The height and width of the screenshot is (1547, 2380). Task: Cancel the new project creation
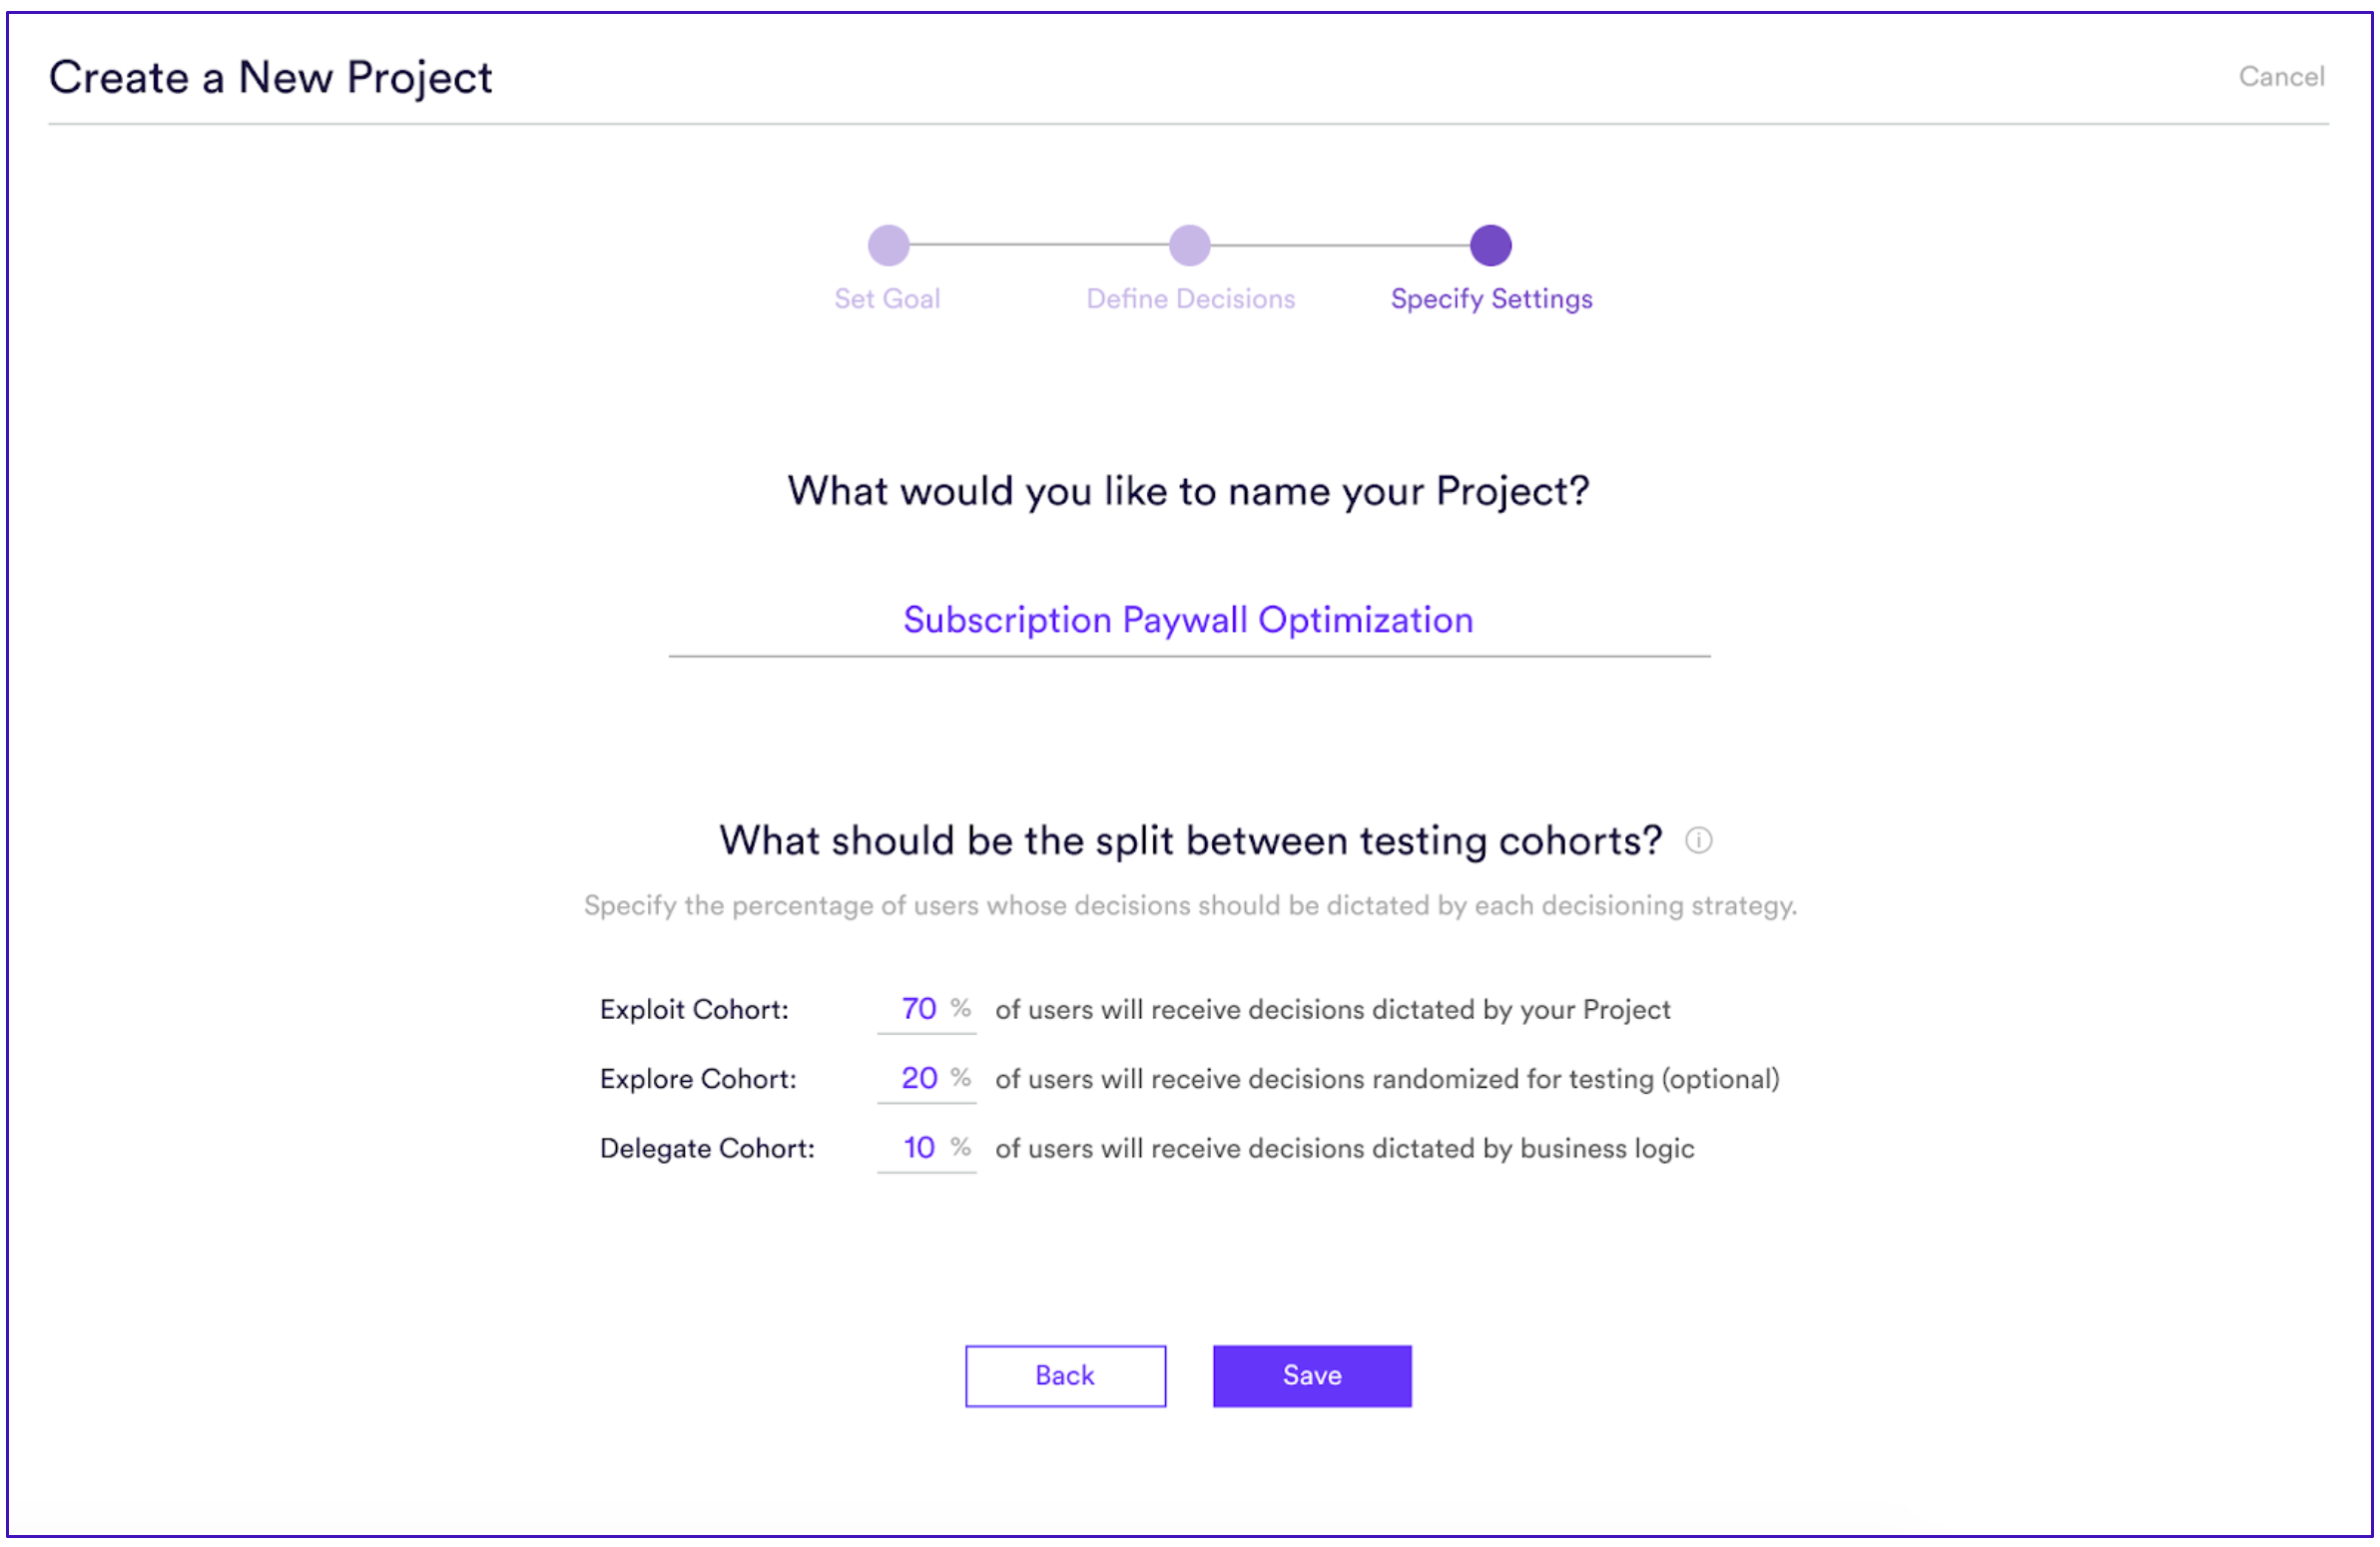2281,77
